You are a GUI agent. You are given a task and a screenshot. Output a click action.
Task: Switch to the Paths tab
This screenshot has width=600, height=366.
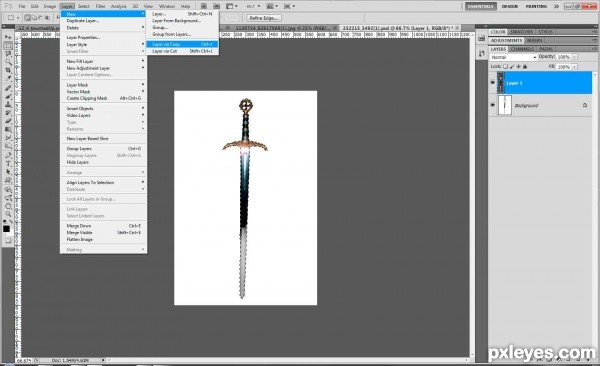click(x=546, y=49)
